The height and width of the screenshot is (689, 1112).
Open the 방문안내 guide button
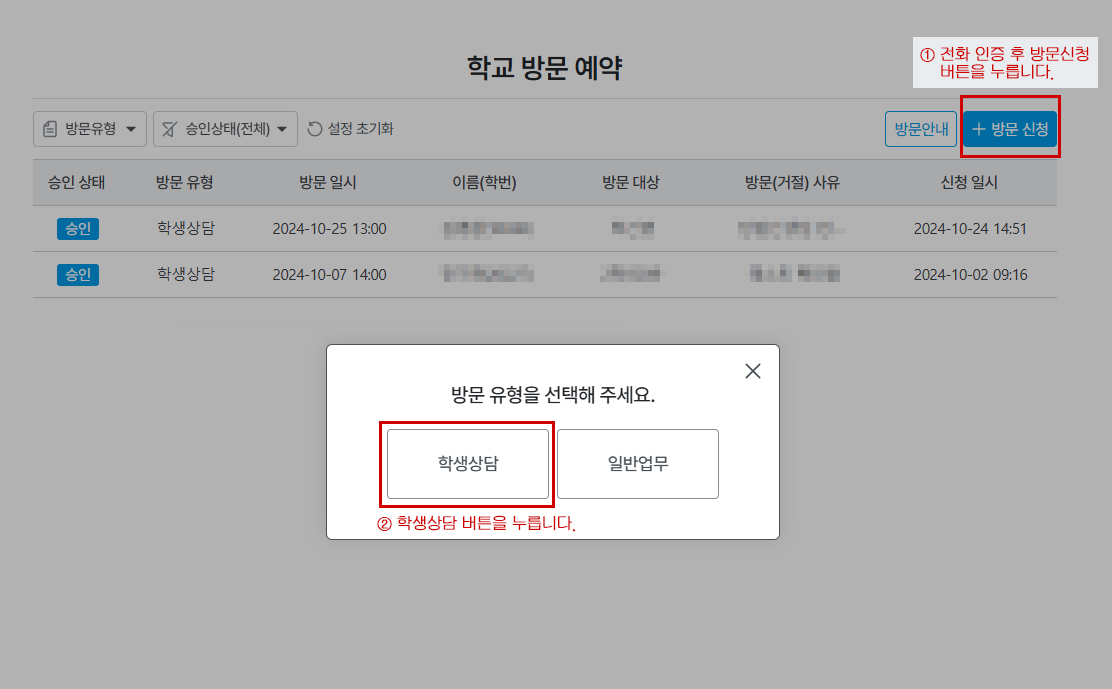coord(921,129)
